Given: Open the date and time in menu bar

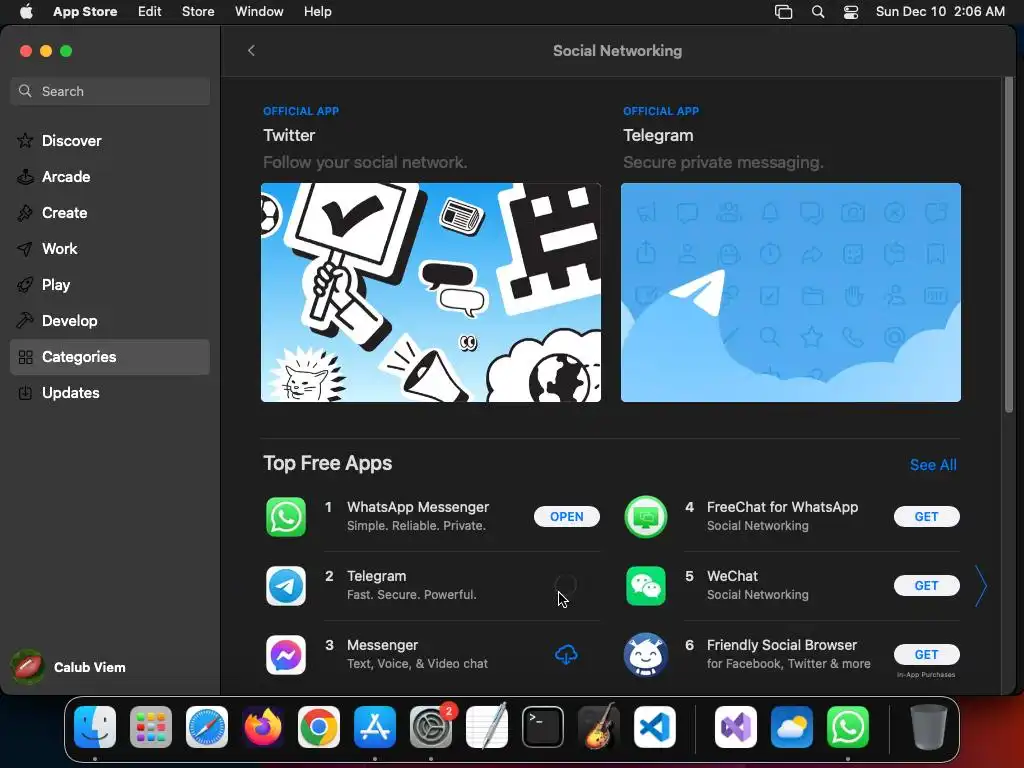Looking at the screenshot, I should [x=940, y=12].
